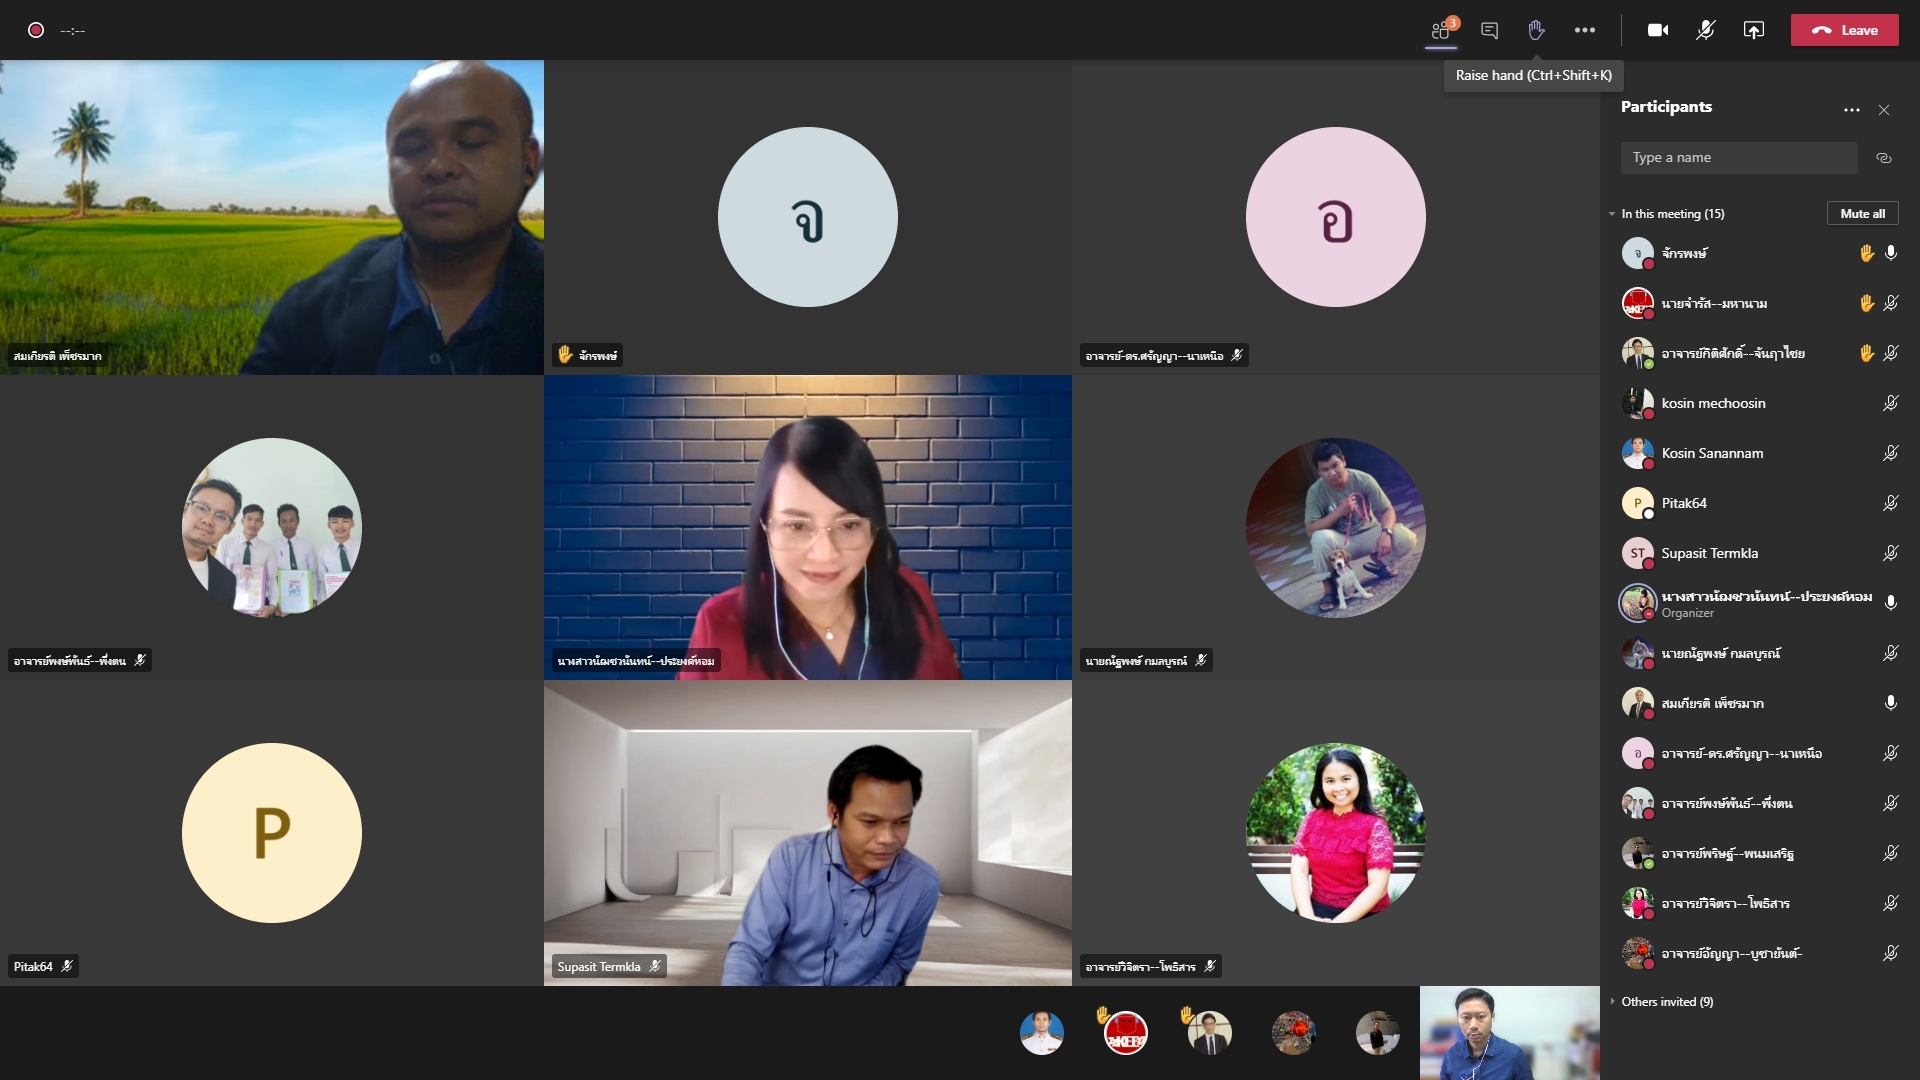
Task: Click the Type a name field
Action: [x=1738, y=157]
